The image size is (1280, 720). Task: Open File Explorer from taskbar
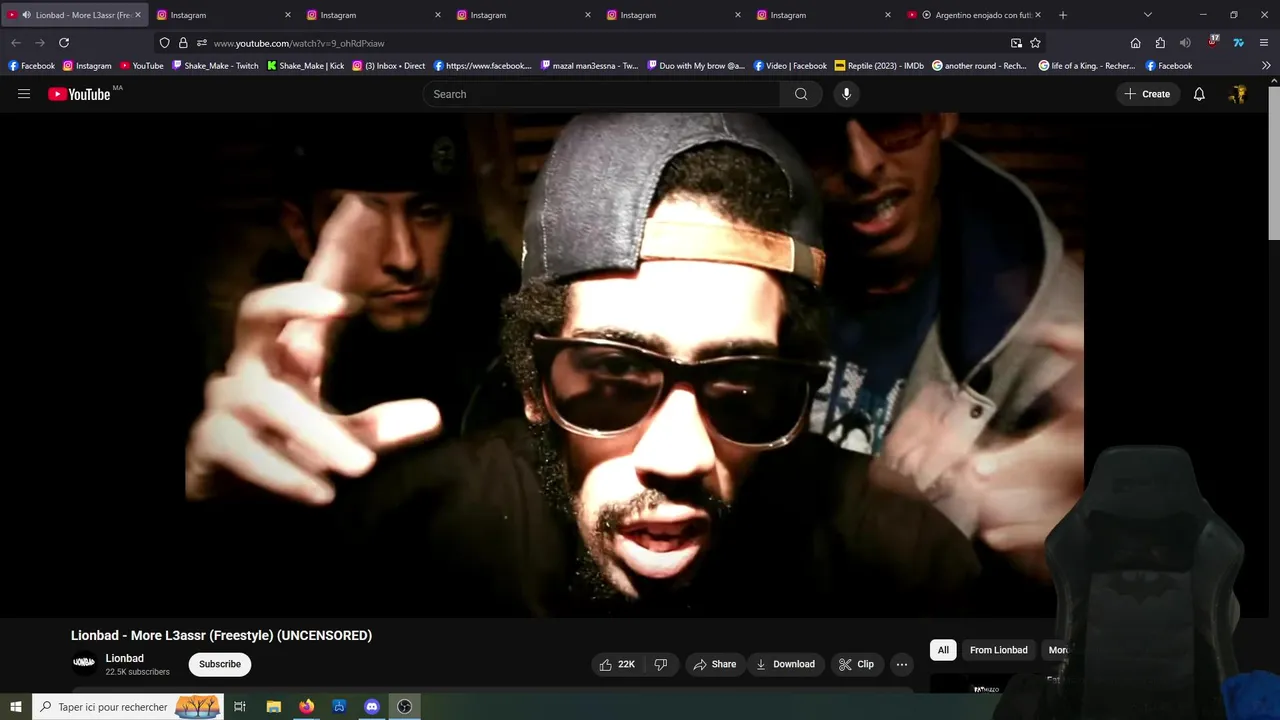(x=273, y=707)
